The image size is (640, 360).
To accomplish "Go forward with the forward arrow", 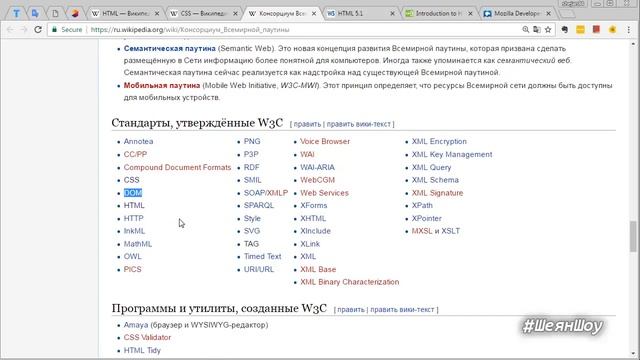I will pyautogui.click(x=24, y=29).
